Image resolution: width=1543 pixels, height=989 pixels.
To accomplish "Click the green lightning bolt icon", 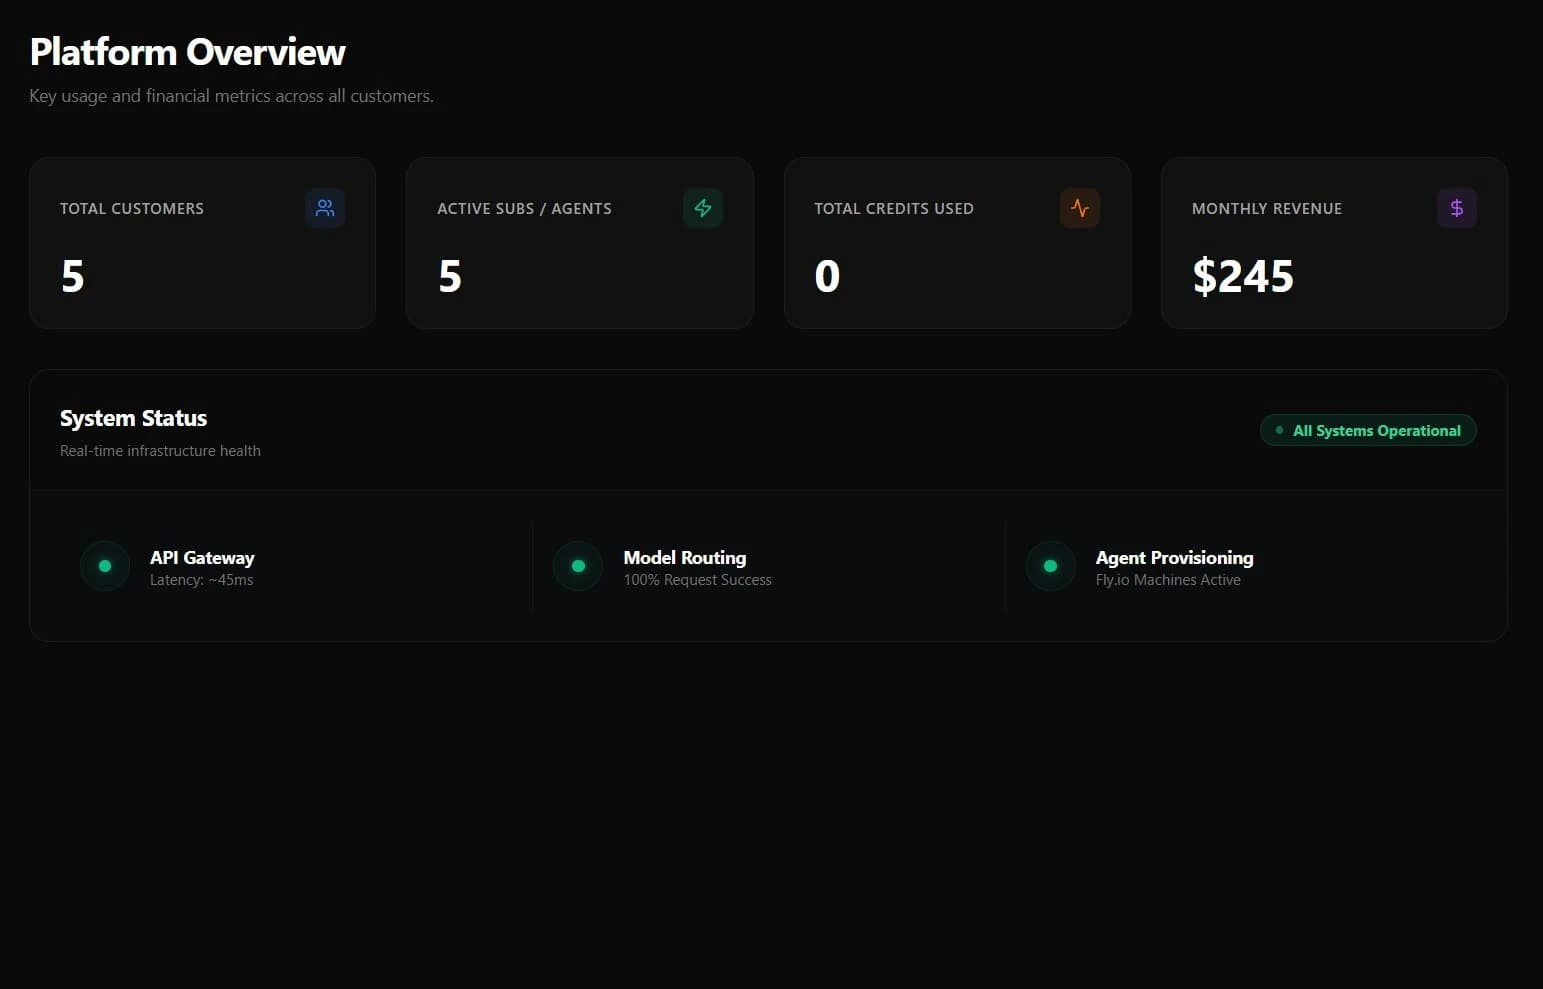I will coord(703,208).
